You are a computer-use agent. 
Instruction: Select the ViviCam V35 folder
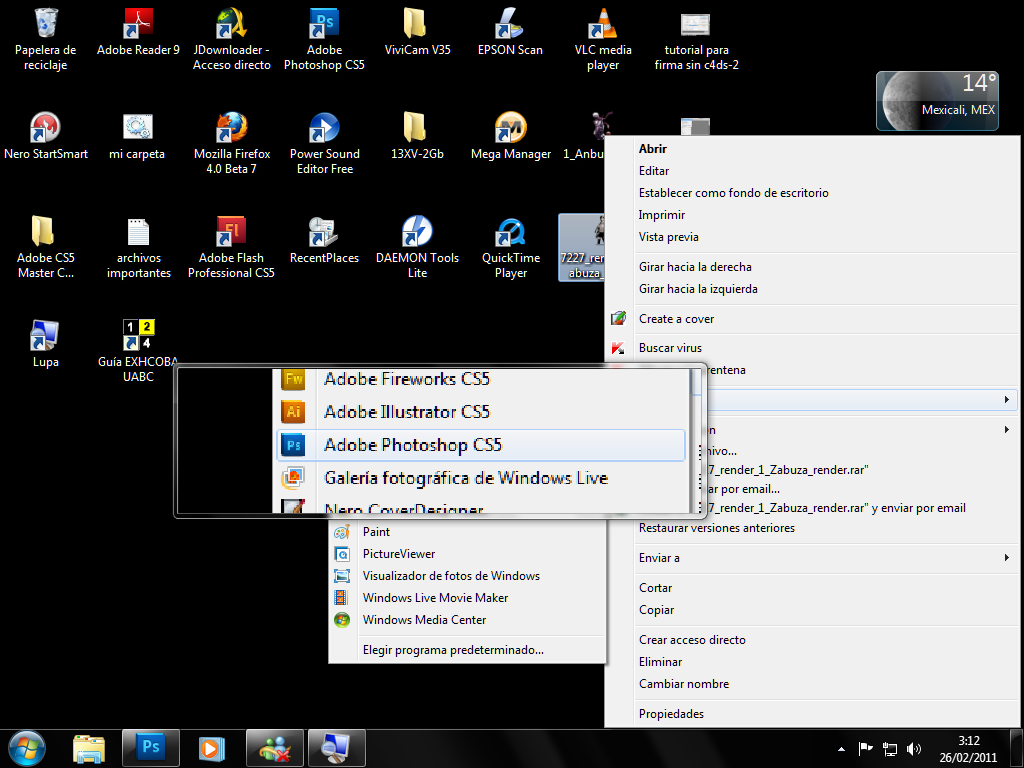tap(417, 33)
